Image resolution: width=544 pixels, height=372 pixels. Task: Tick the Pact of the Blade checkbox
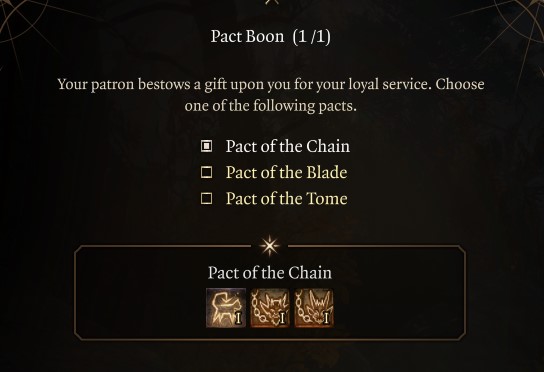click(x=207, y=172)
